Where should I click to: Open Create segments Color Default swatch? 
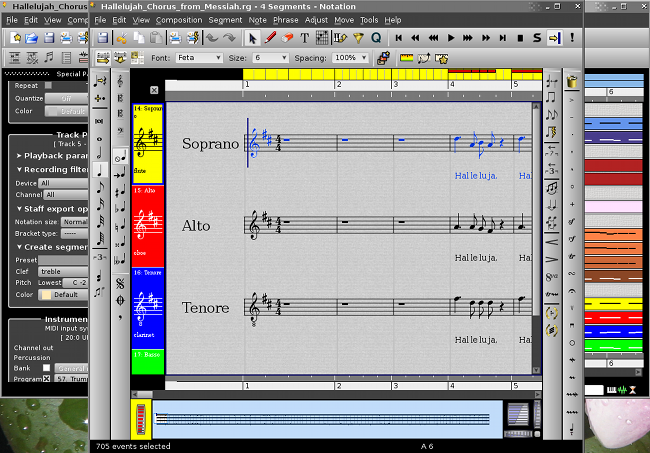tap(63, 295)
